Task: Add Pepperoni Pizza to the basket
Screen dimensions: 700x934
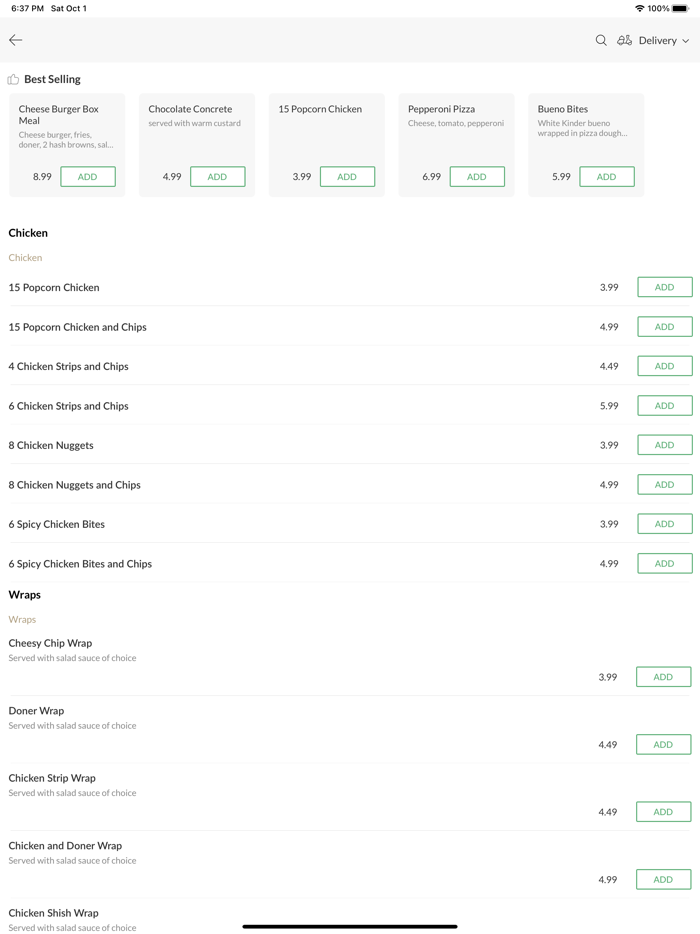Action: 477,177
